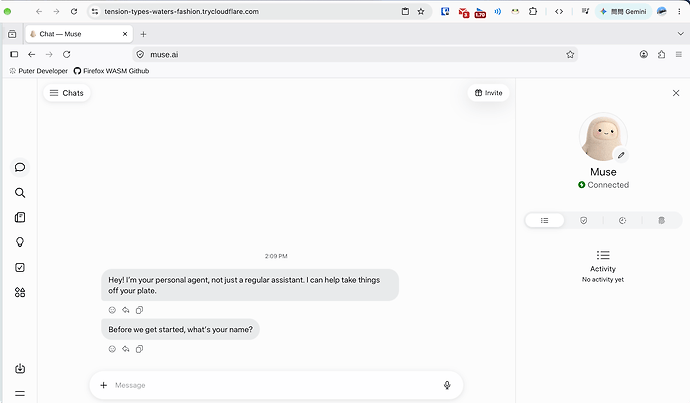Copy the 'Hey! I'm your personal agent' message

coord(139,310)
